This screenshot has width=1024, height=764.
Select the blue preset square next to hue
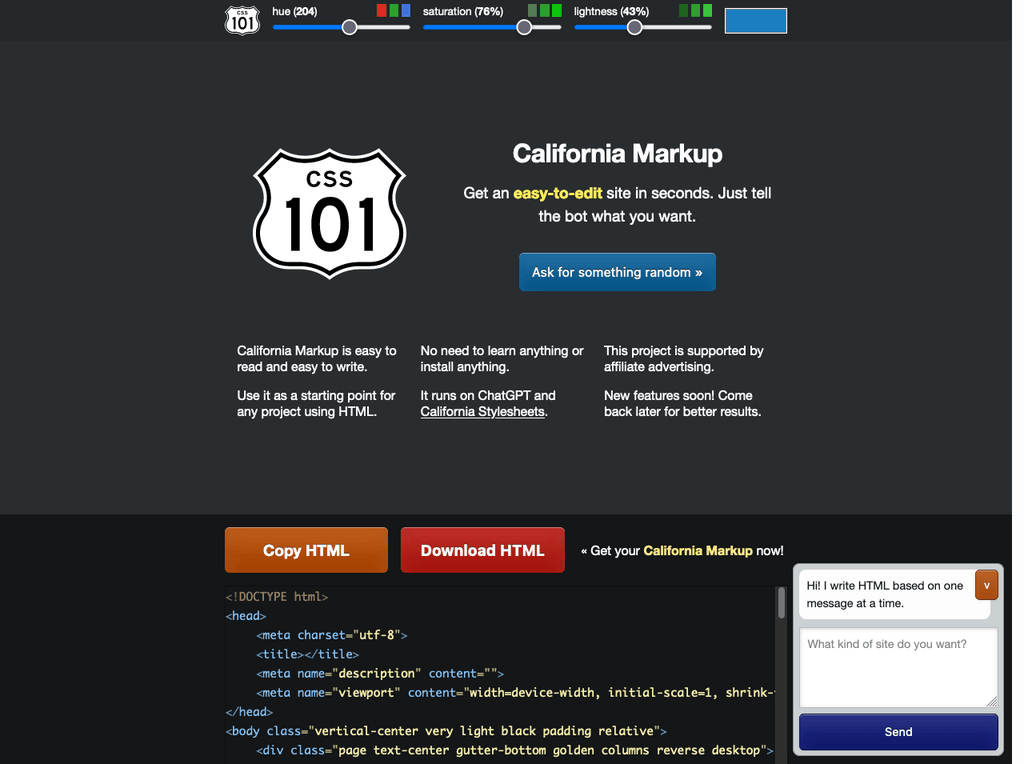[405, 10]
